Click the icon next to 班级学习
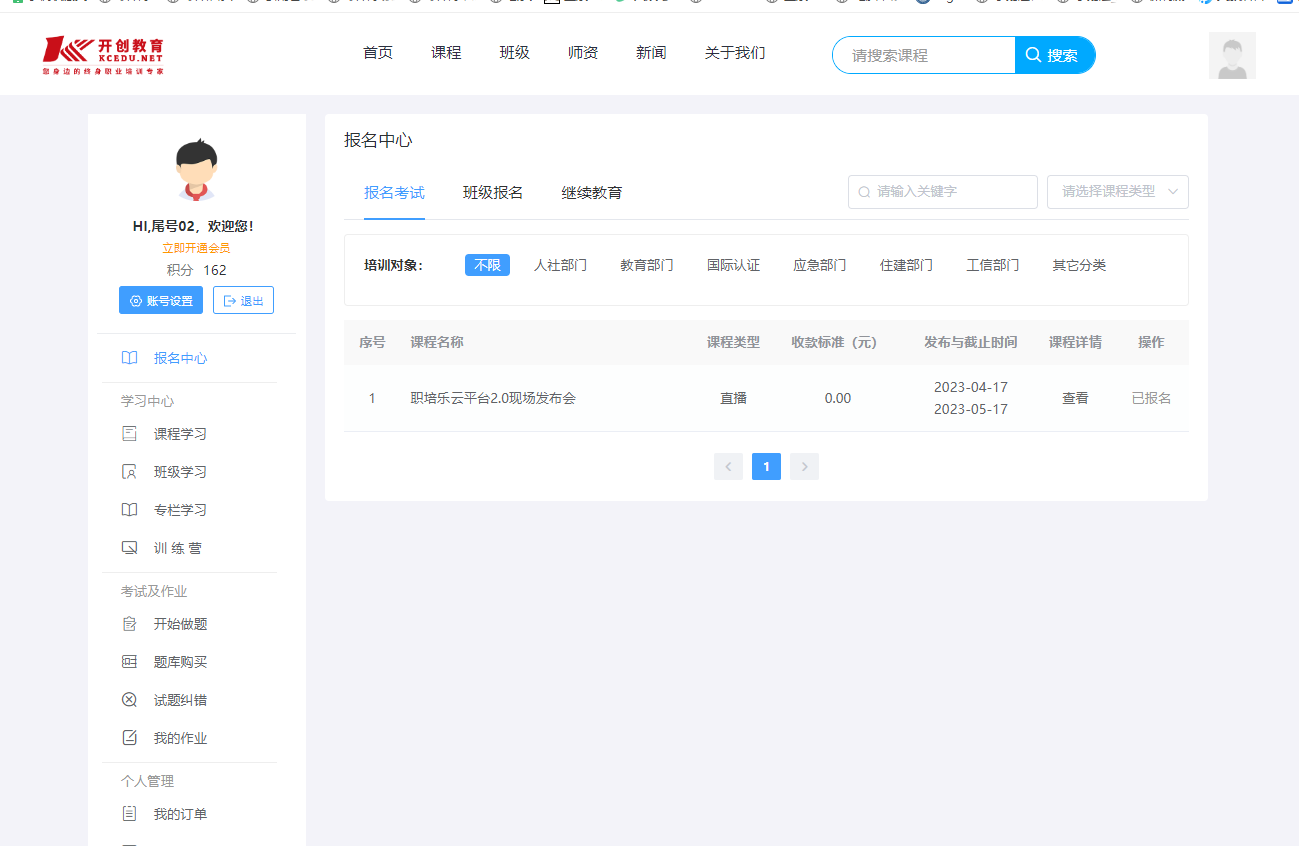This screenshot has width=1299, height=846. pyautogui.click(x=129, y=472)
